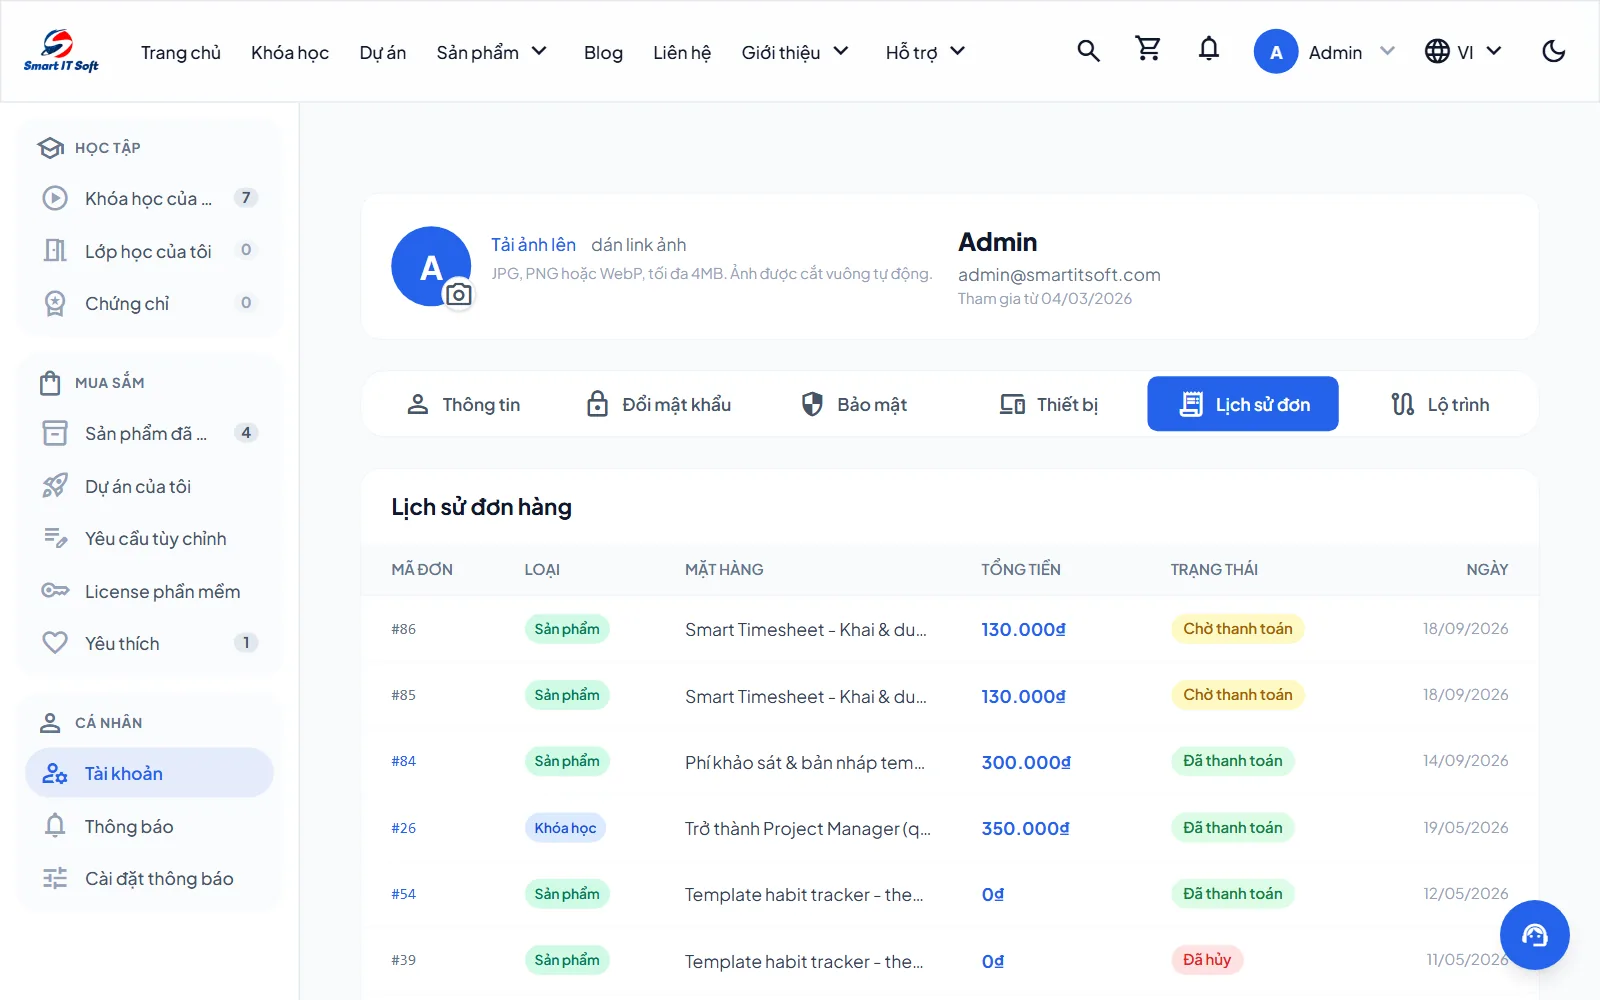Switch to the Đổi mật khẩu tab

click(658, 404)
